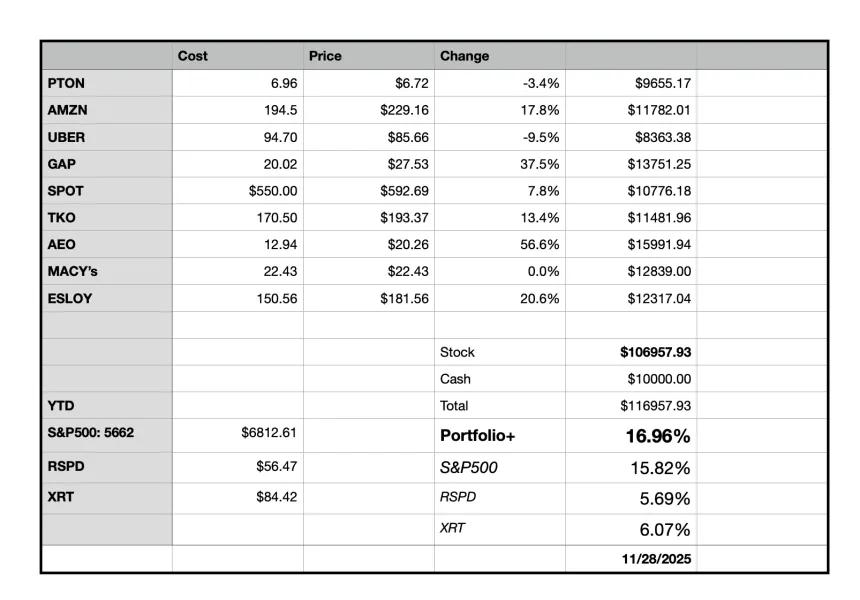Select ESLOY cost cell 150.56
The height and width of the screenshot is (600, 860).
tap(237, 298)
